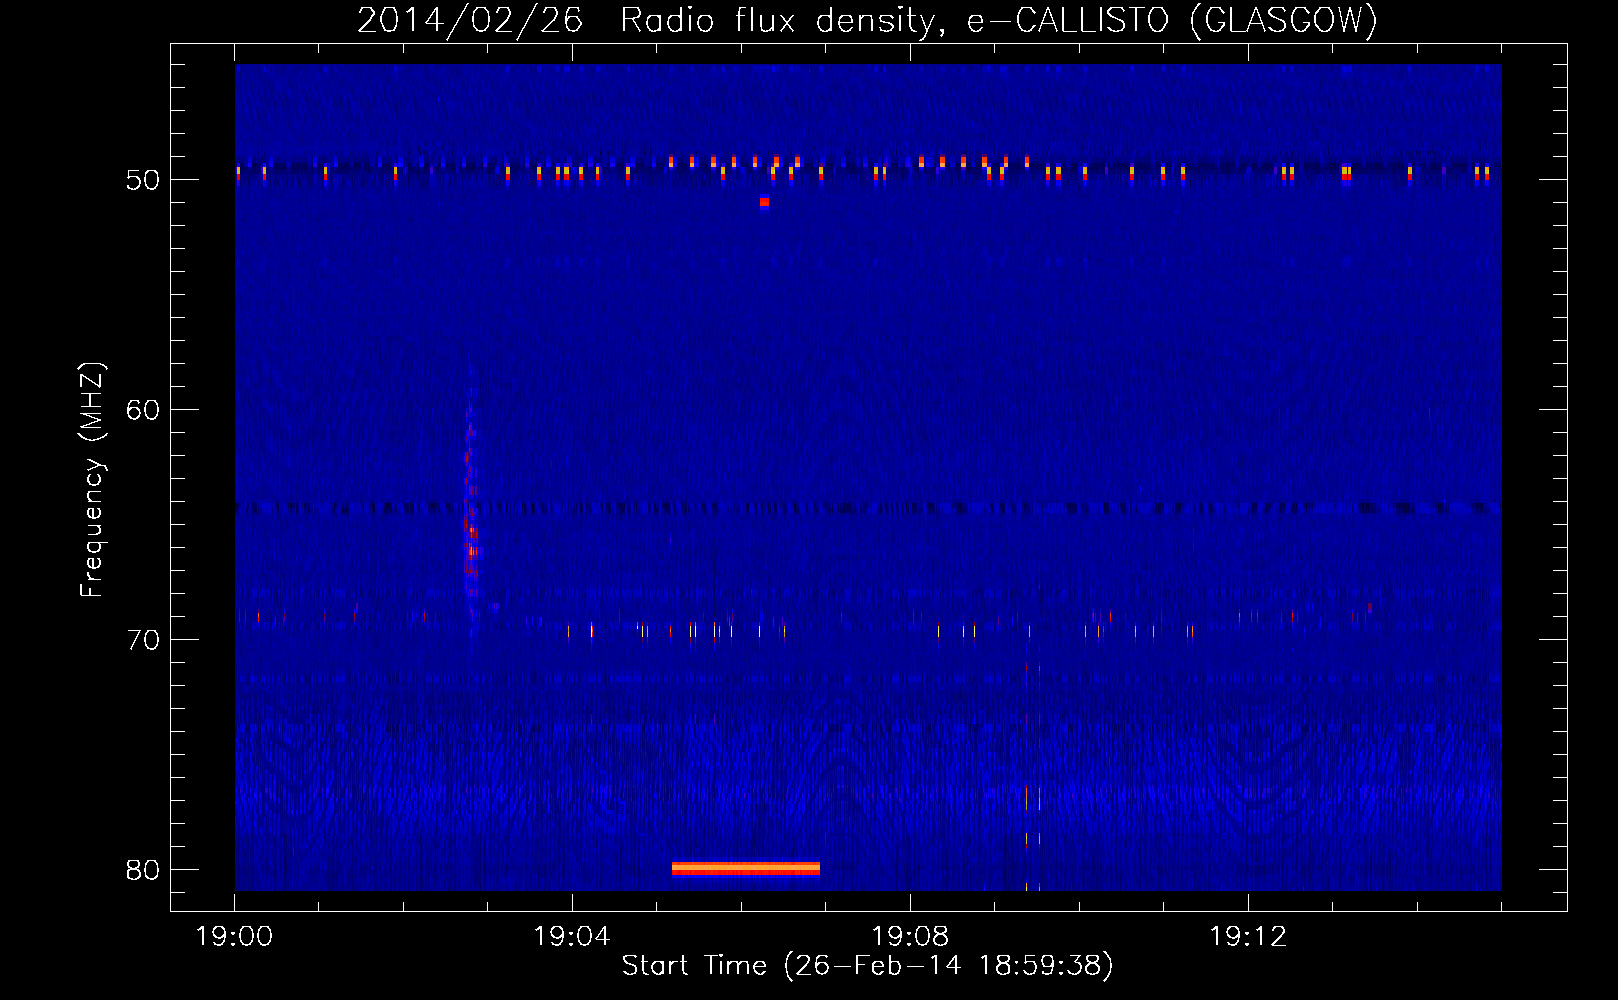The width and height of the screenshot is (1618, 1000).
Task: Click the "Start Time (26-Feb-14 18:59:38)" label
Action: 867,966
